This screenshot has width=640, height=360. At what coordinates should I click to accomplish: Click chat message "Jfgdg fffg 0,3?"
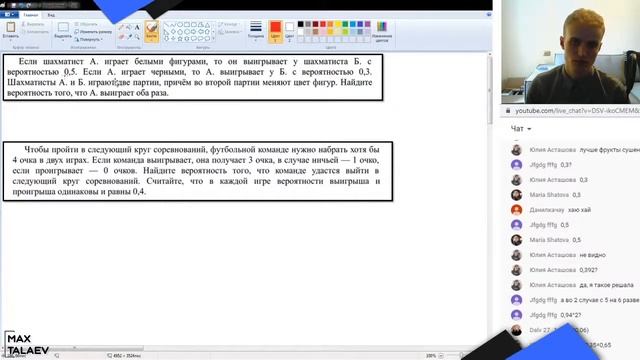(x=541, y=165)
